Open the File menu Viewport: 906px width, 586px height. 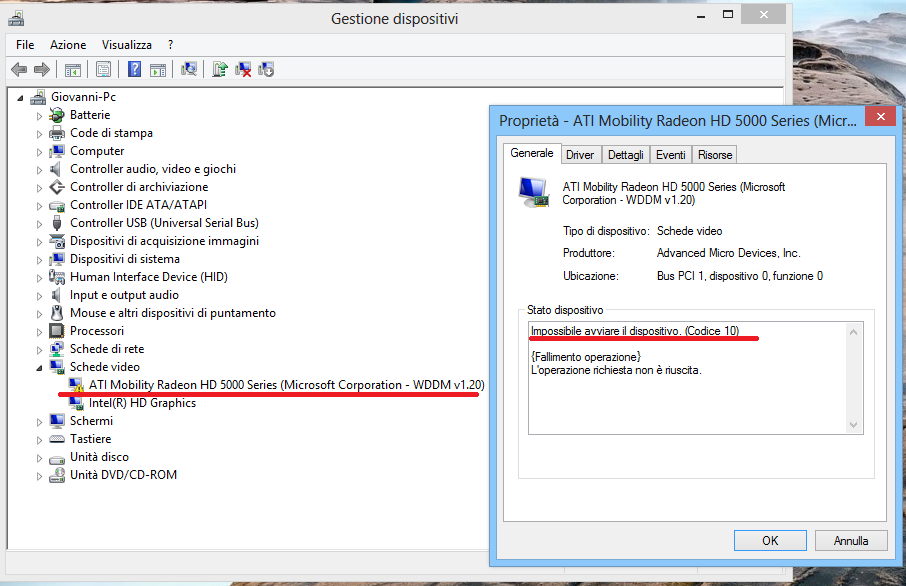[x=25, y=44]
